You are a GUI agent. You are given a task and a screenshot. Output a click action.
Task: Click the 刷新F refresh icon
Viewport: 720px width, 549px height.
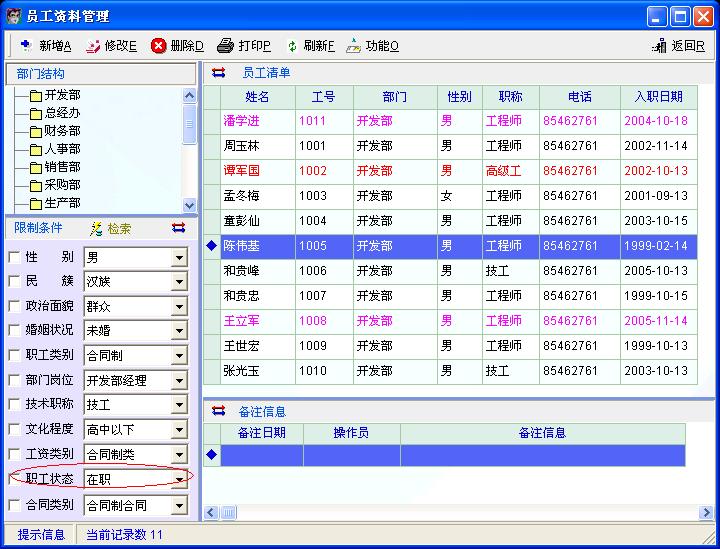(x=292, y=45)
